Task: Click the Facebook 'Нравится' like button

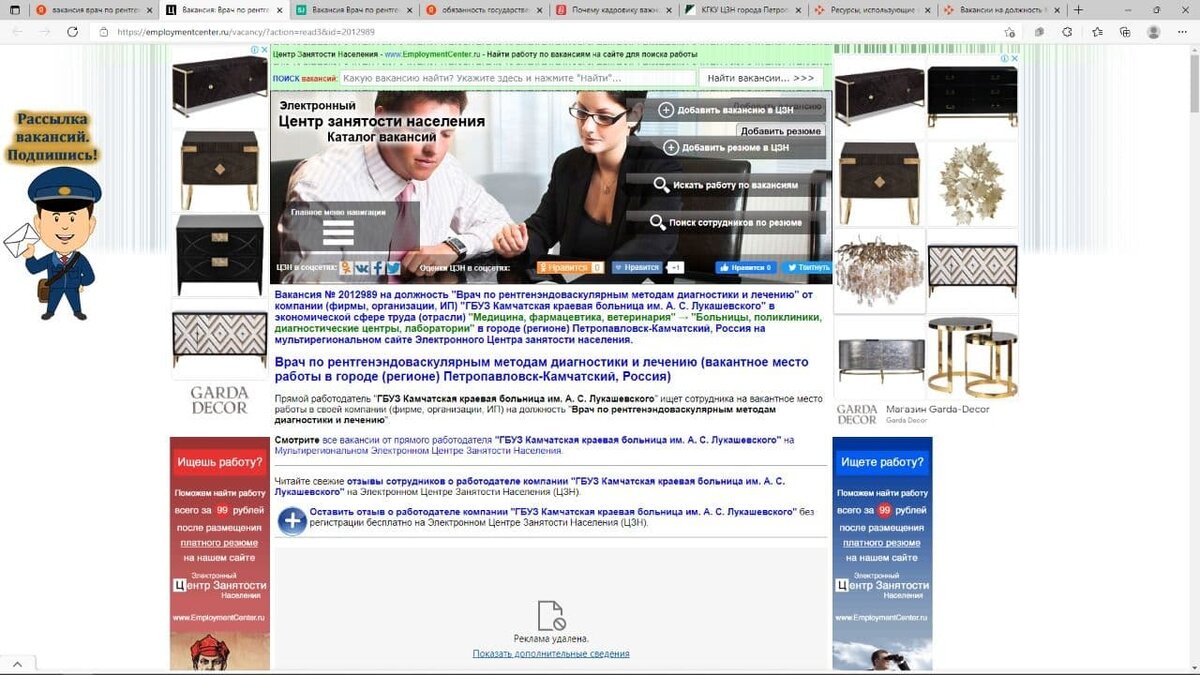Action: coord(745,268)
